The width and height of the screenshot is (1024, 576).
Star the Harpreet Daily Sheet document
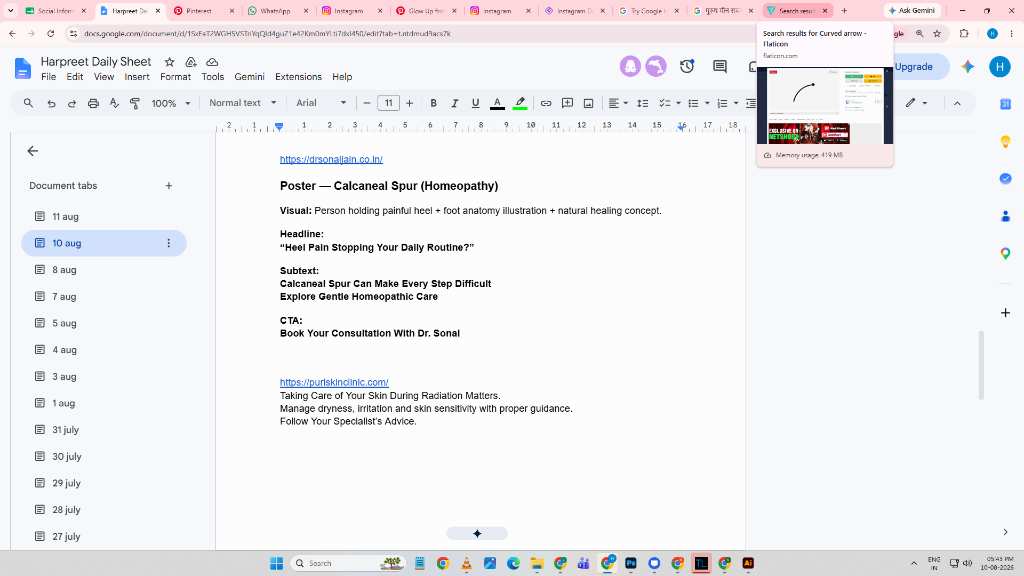(169, 62)
